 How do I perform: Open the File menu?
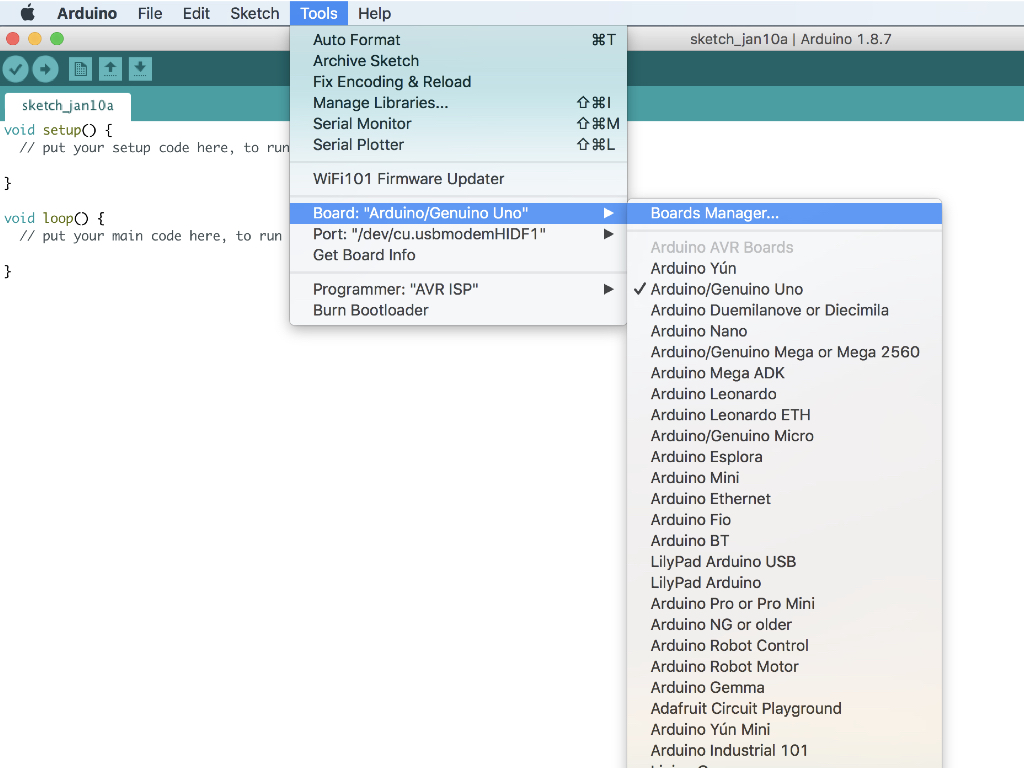(150, 13)
